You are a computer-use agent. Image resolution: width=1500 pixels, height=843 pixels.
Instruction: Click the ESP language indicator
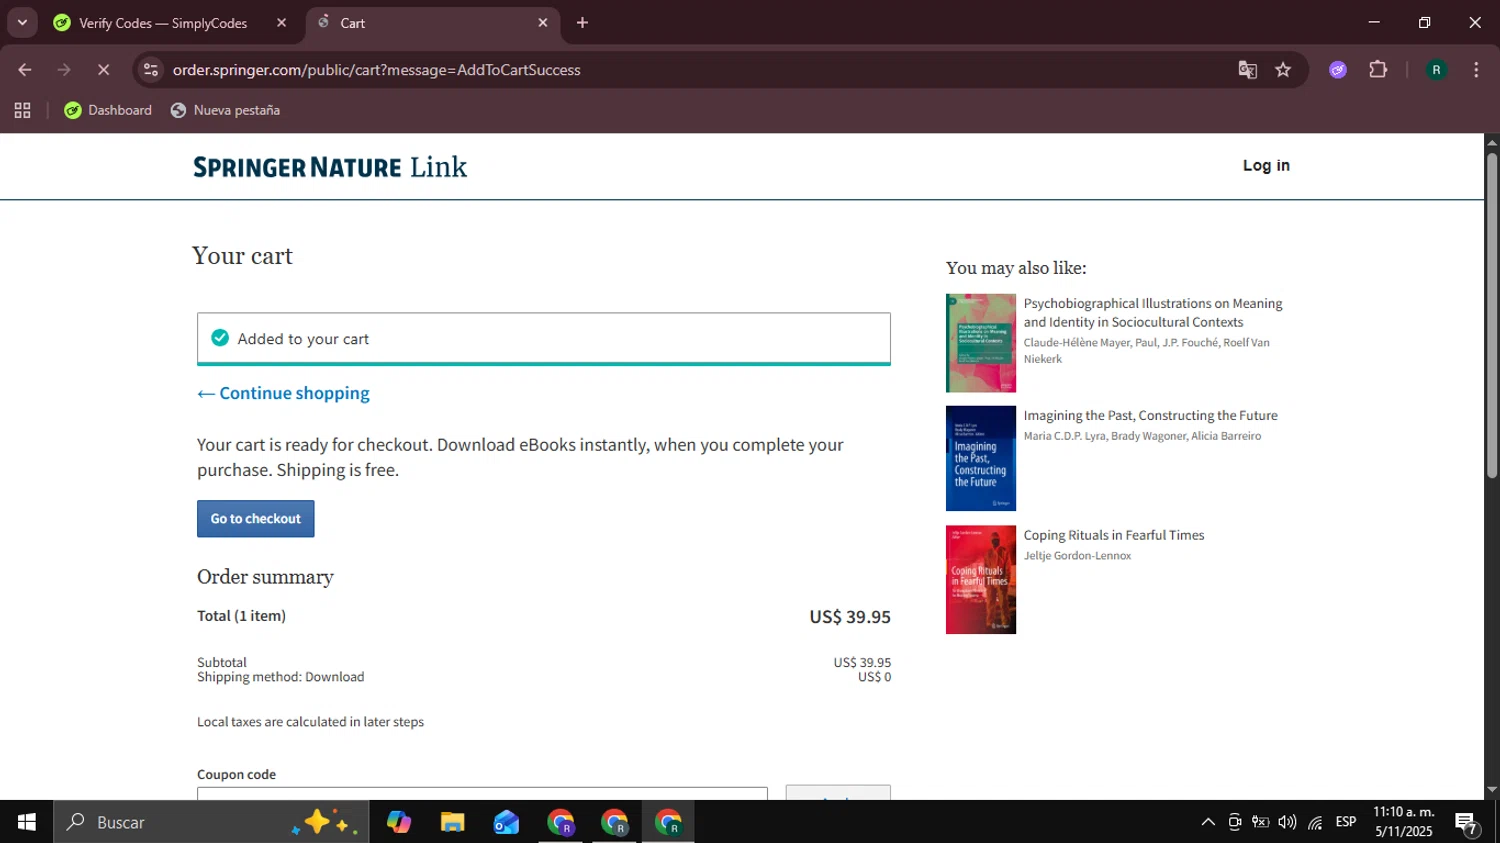pos(1346,822)
